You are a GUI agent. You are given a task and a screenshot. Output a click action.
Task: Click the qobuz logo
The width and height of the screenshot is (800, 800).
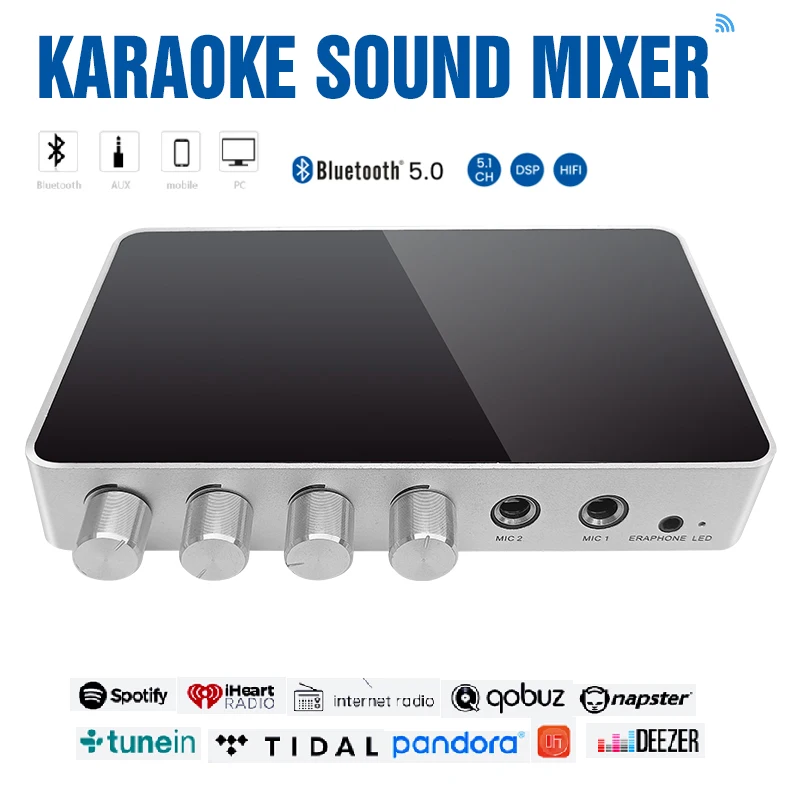coord(507,698)
